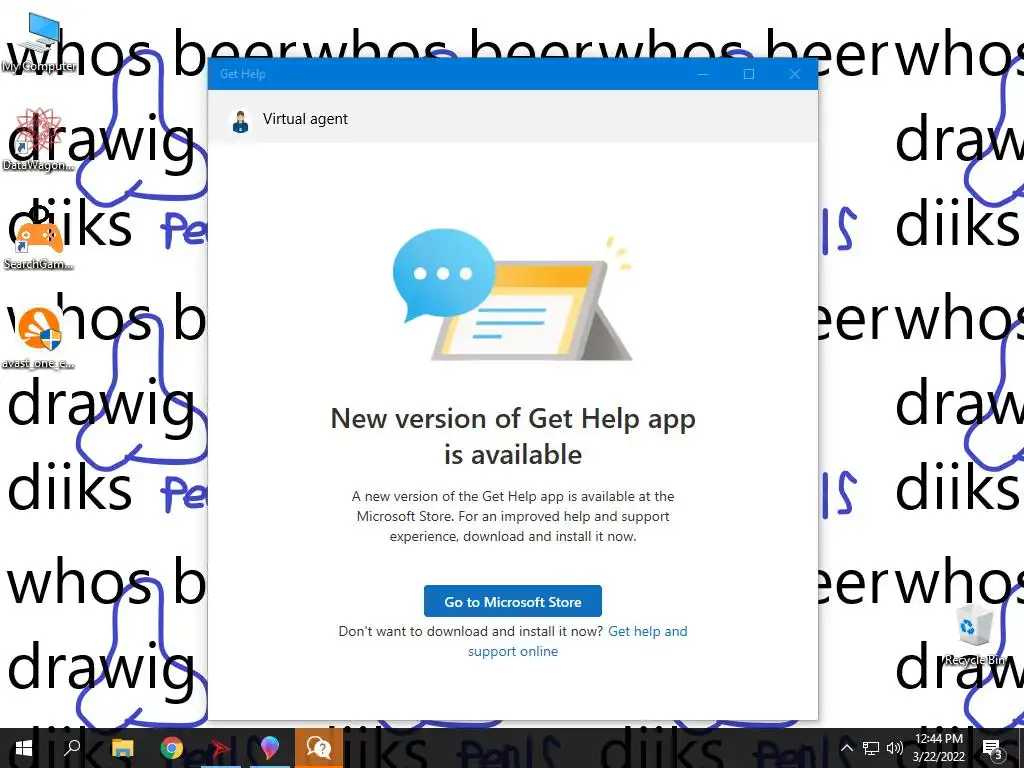Select the Get Help taskbar icon
This screenshot has height=768, width=1024.
319,748
